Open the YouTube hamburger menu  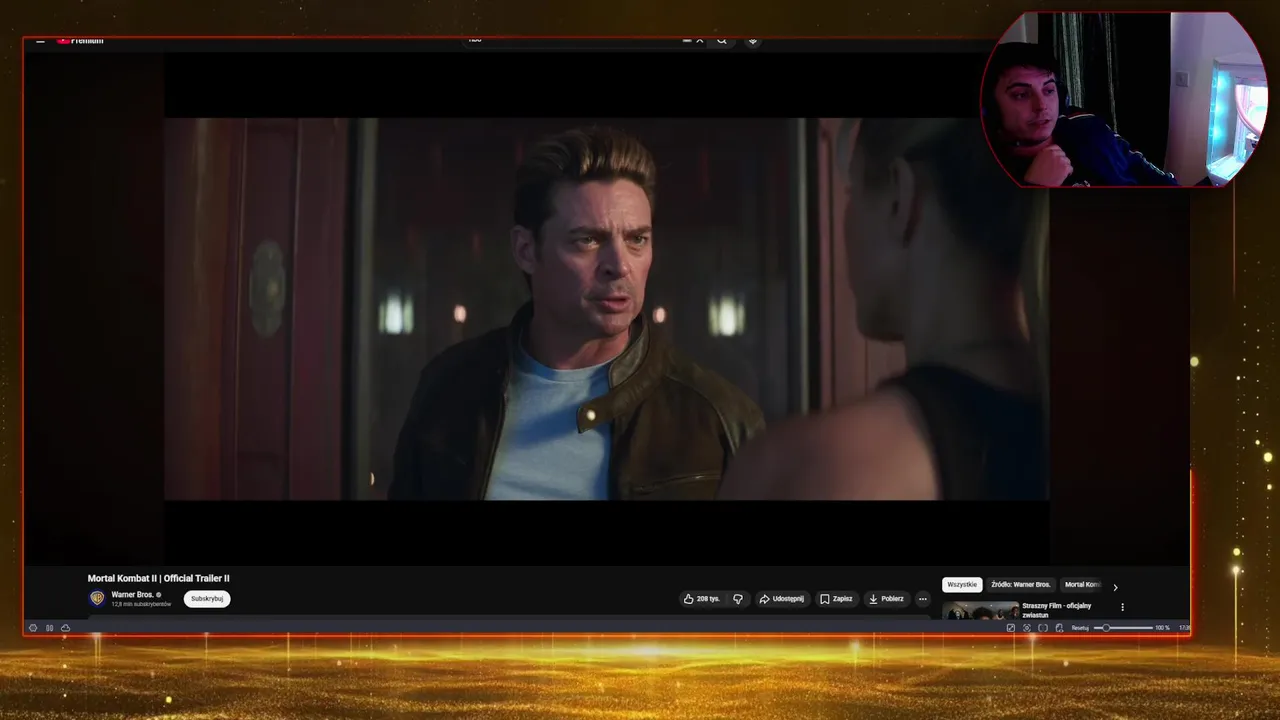[40, 41]
